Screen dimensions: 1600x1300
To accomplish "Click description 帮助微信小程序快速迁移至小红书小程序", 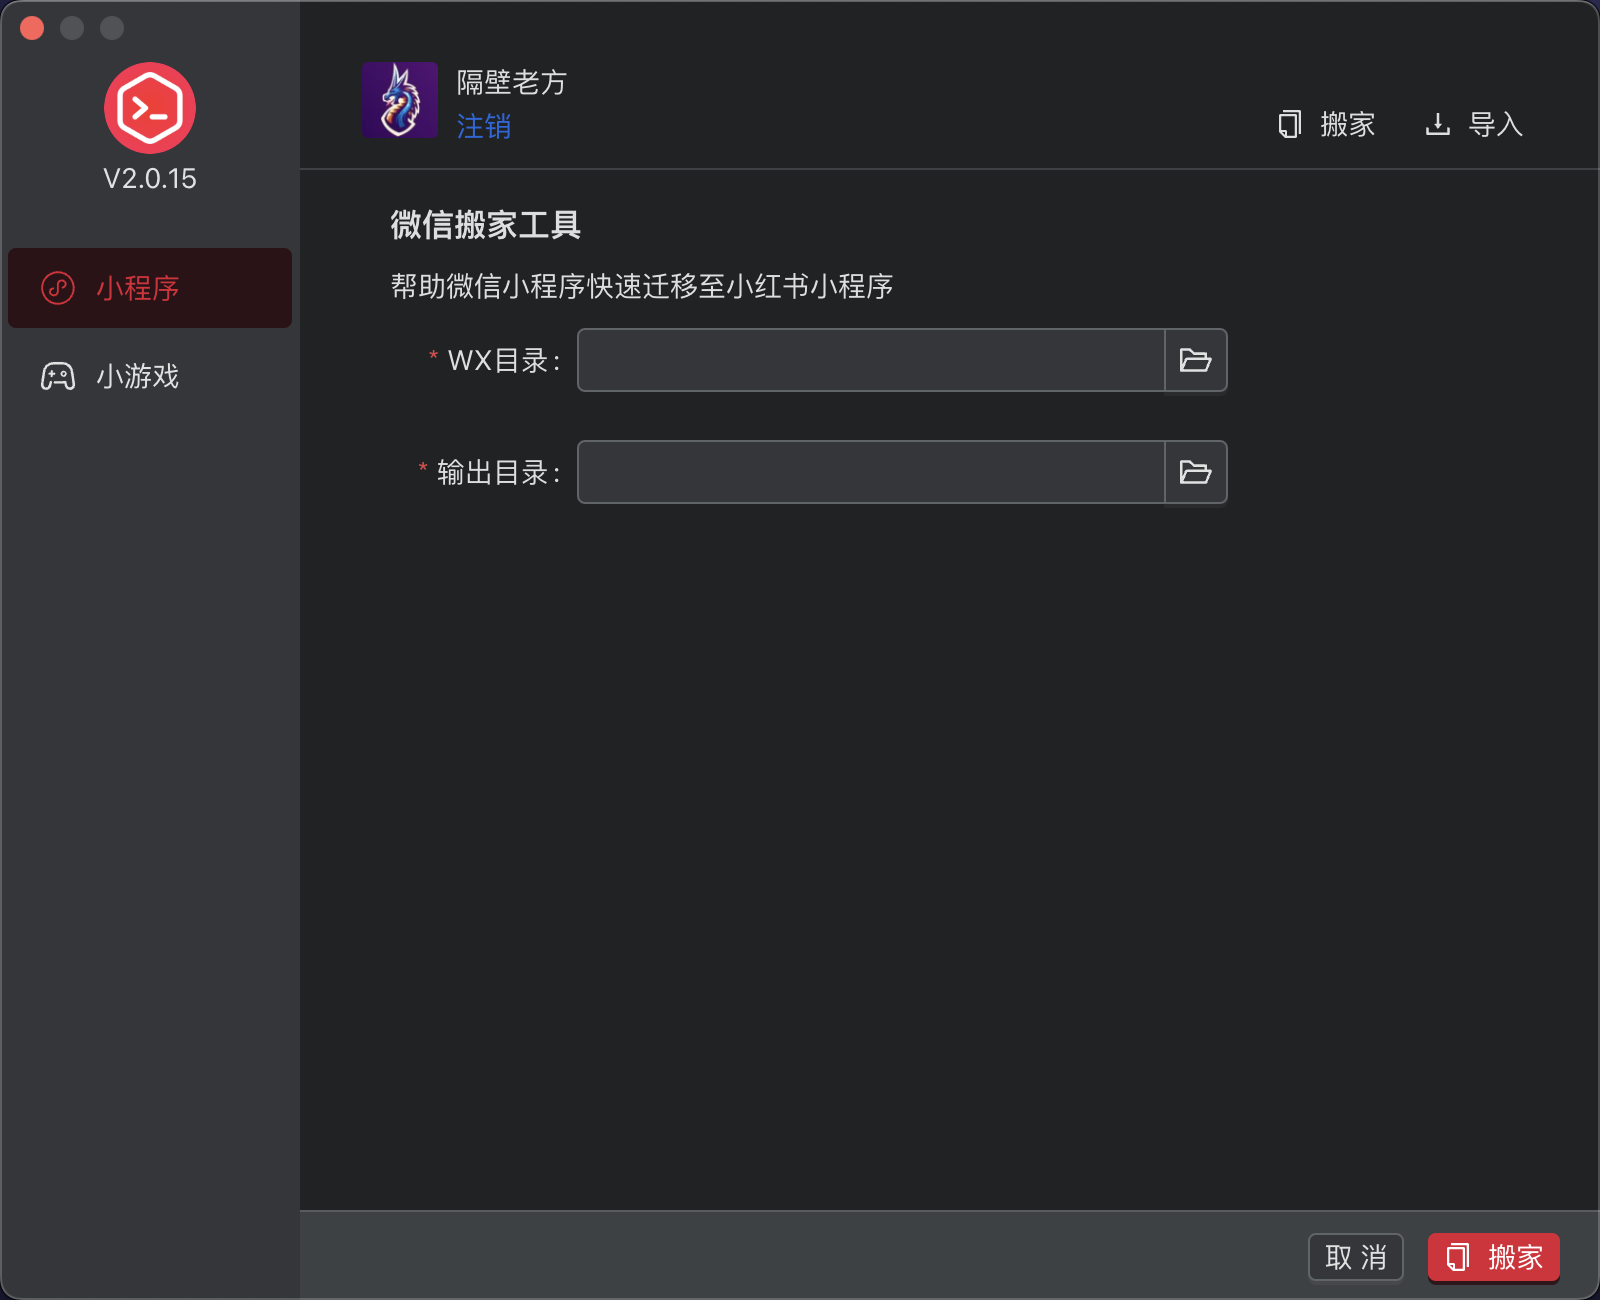I will coord(642,286).
